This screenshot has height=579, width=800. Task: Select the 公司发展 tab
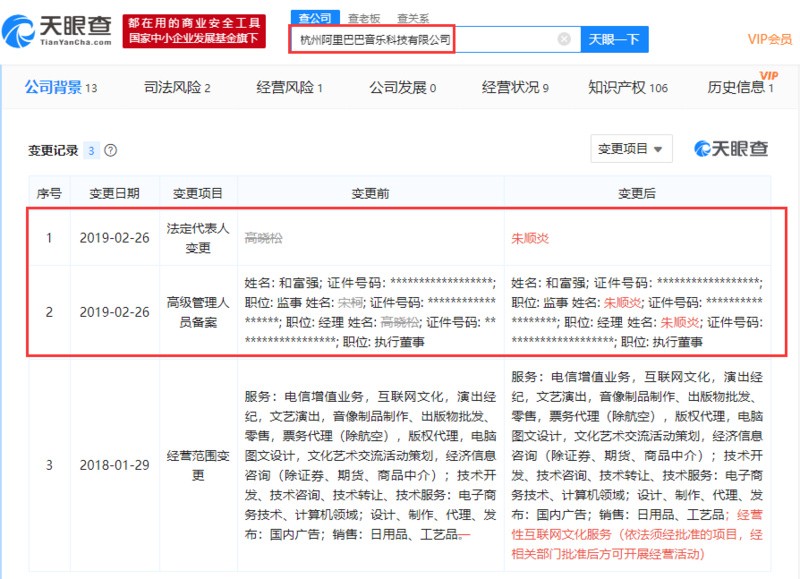pyautogui.click(x=402, y=88)
